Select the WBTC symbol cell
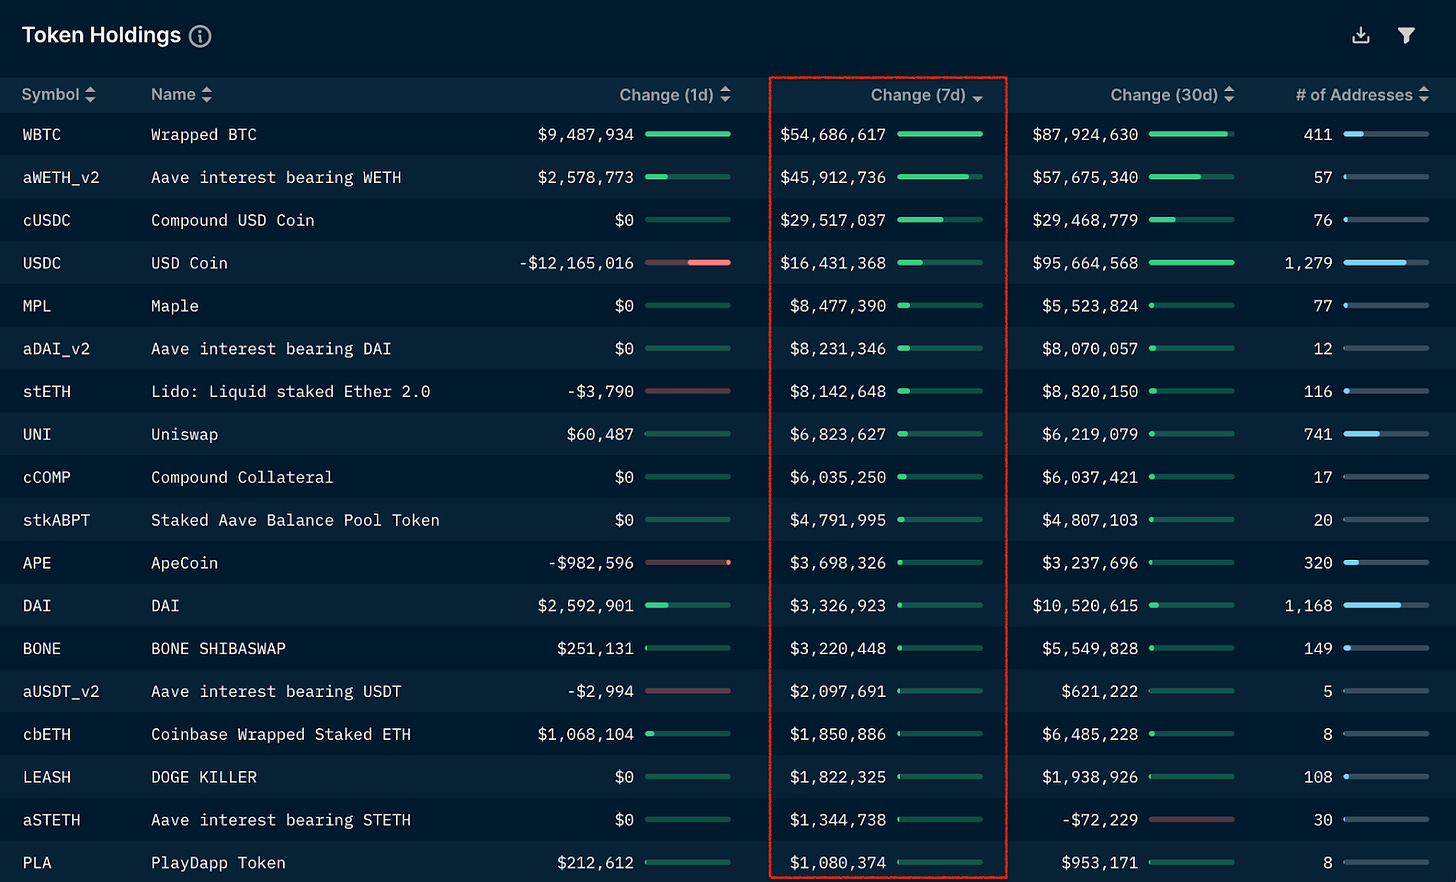Screen dimensions: 1456x882 click(42, 135)
